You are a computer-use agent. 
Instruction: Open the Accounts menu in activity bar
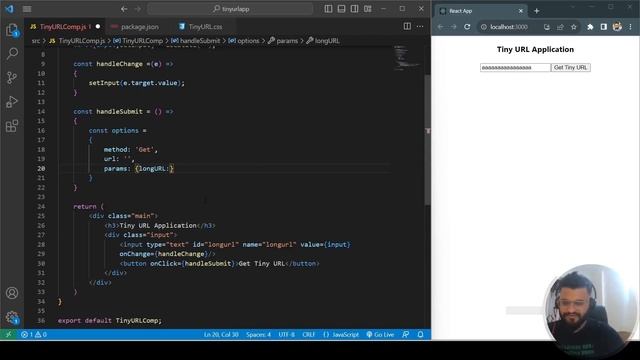pos(12,293)
